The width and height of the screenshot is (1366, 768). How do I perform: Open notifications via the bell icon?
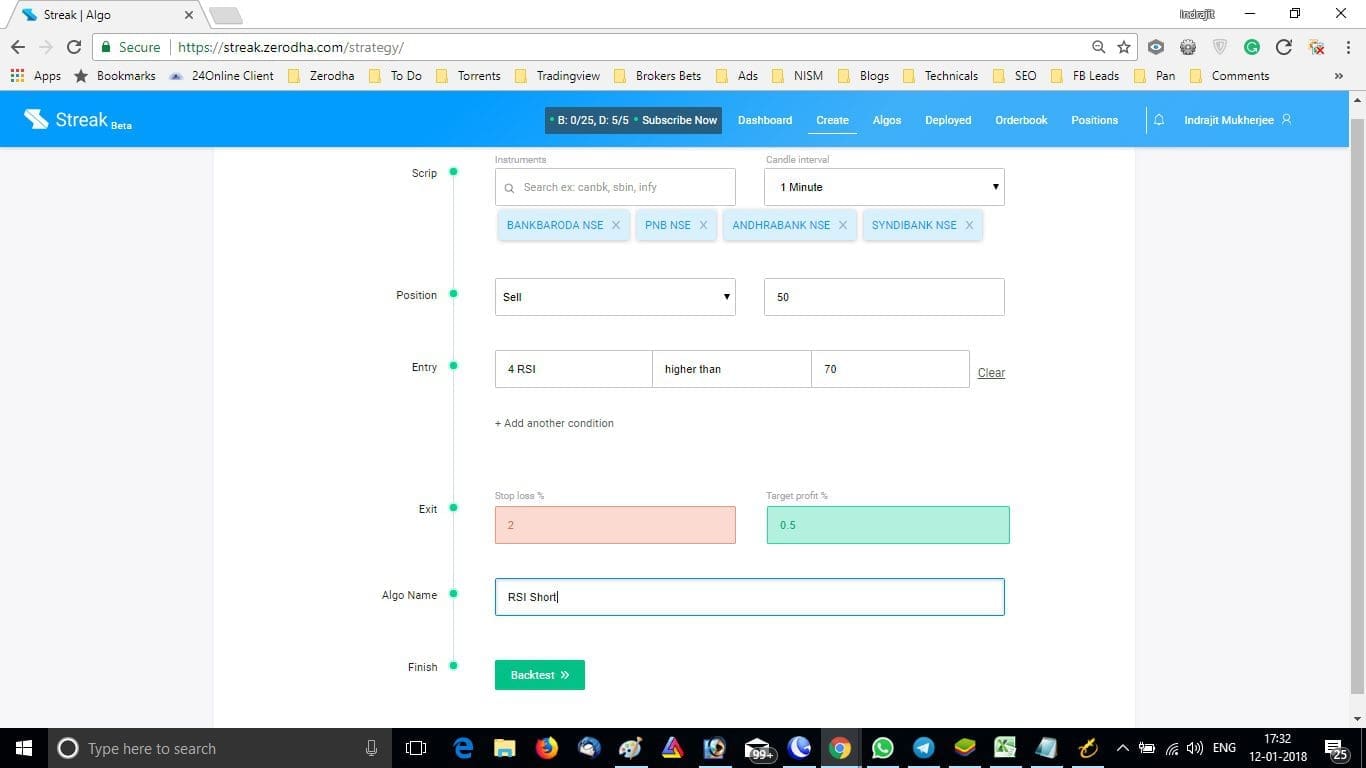(x=1158, y=119)
